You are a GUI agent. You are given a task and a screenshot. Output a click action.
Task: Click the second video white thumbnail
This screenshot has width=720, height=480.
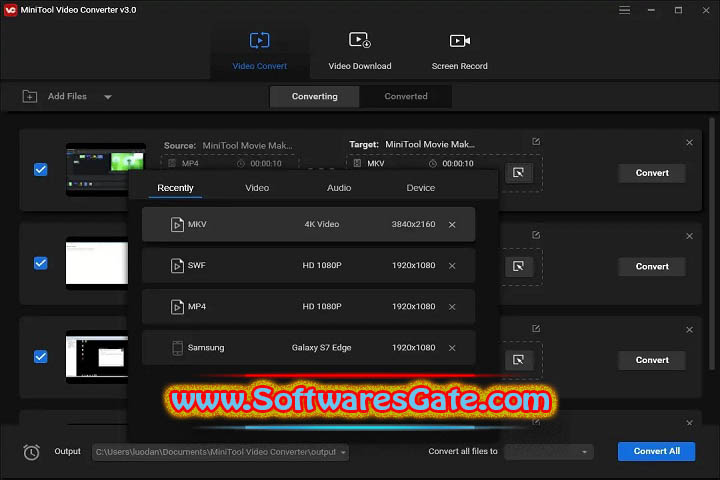pyautogui.click(x=97, y=263)
